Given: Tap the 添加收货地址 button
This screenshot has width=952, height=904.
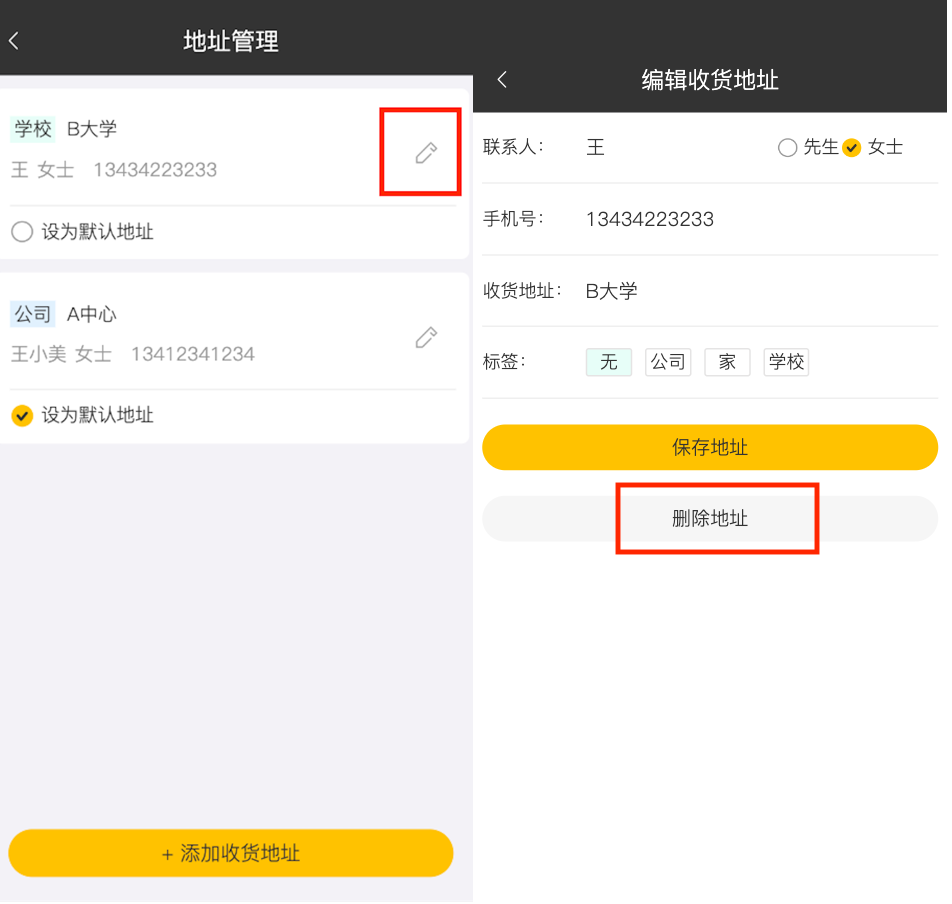Looking at the screenshot, I should (x=231, y=854).
